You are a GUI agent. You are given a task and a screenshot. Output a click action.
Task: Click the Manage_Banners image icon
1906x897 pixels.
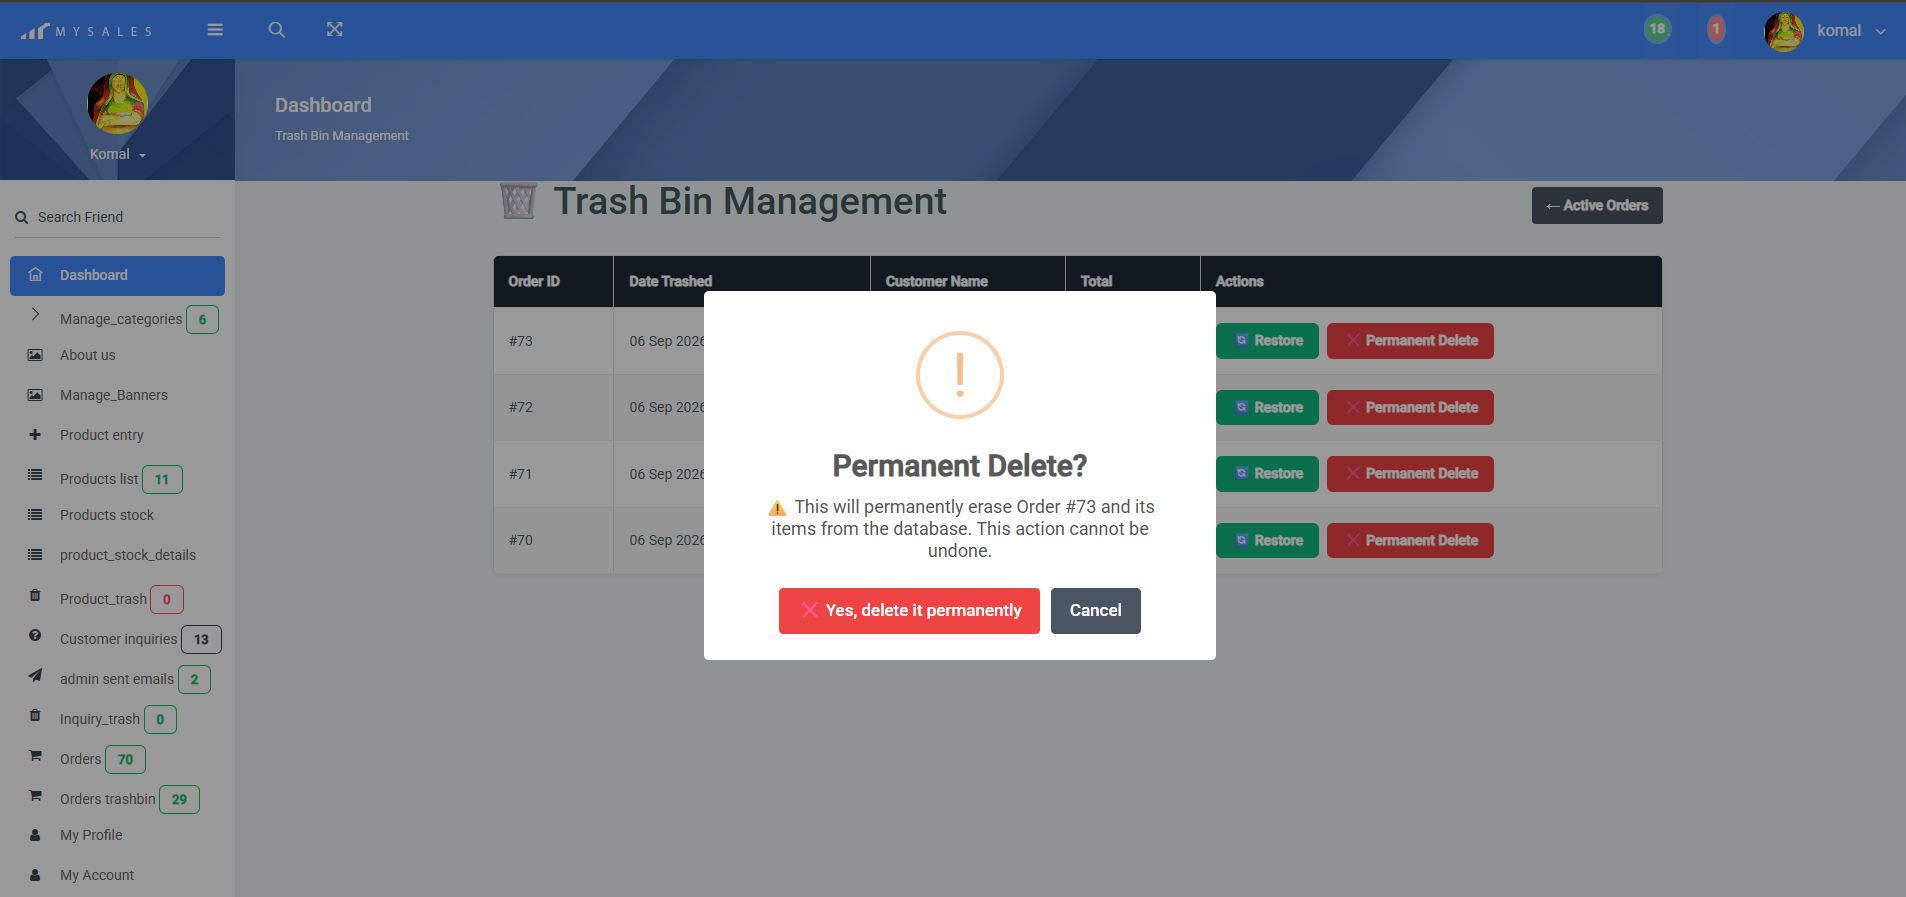35,395
